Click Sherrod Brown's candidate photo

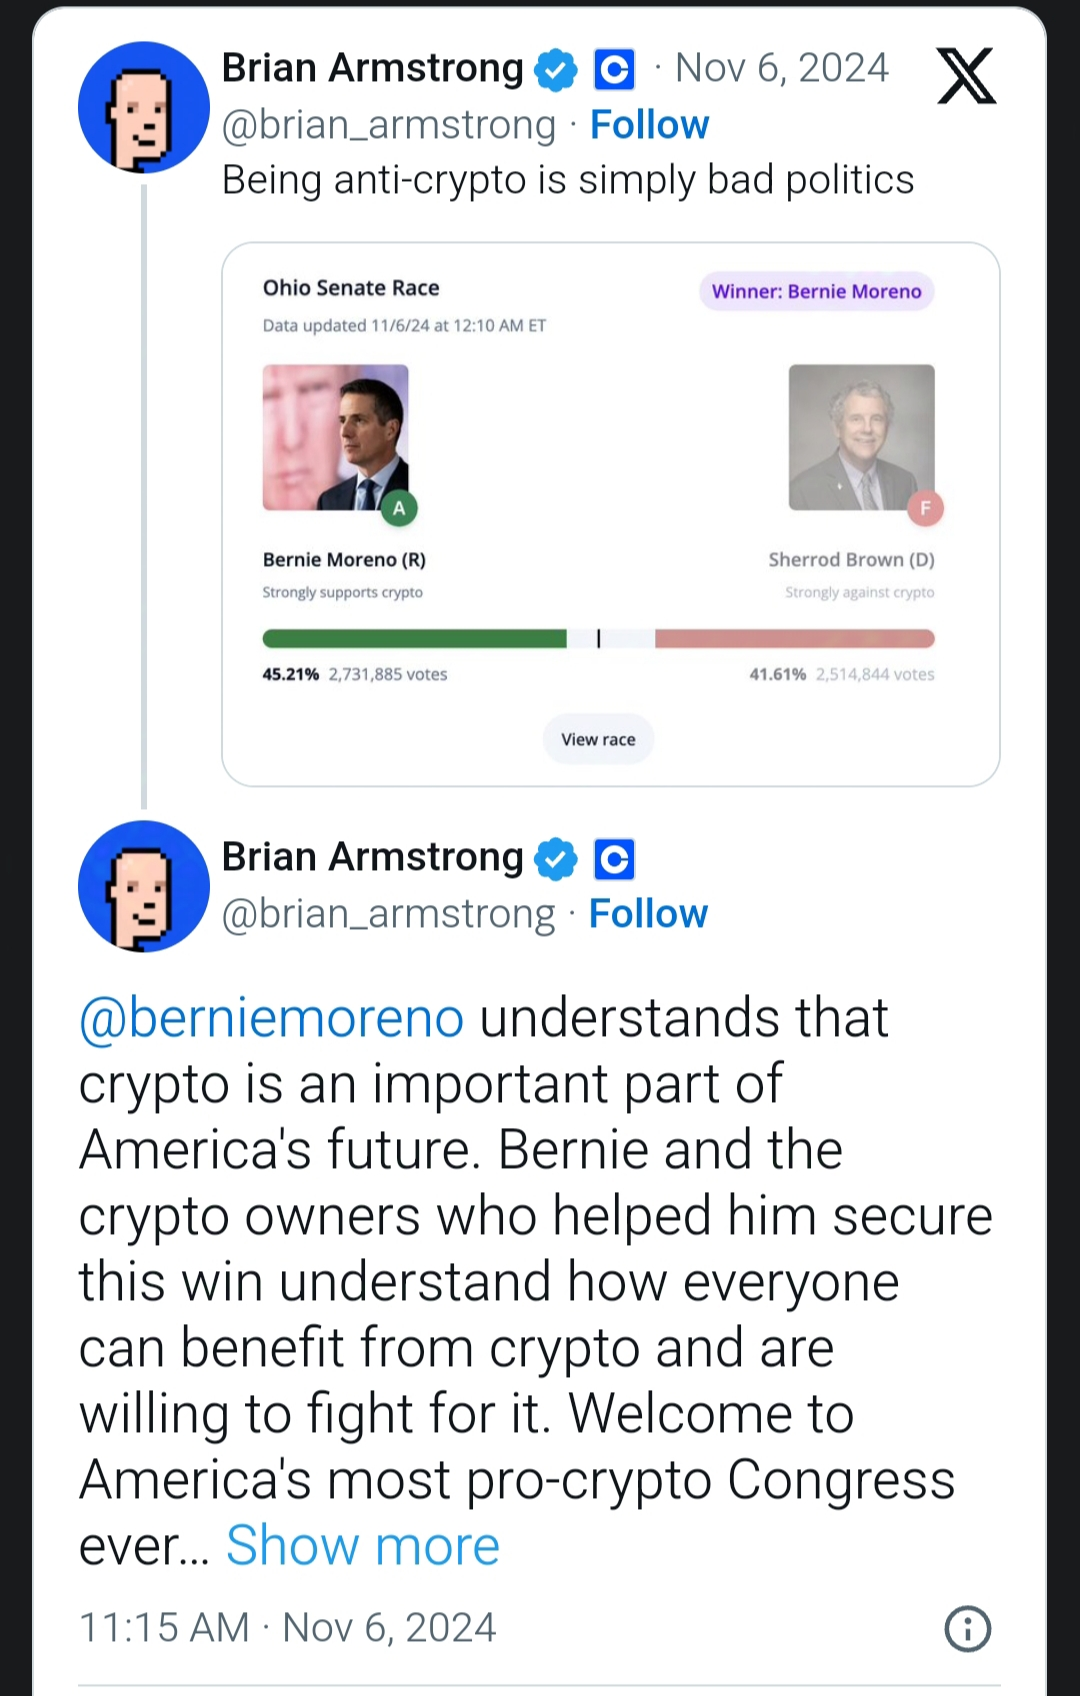tap(861, 437)
